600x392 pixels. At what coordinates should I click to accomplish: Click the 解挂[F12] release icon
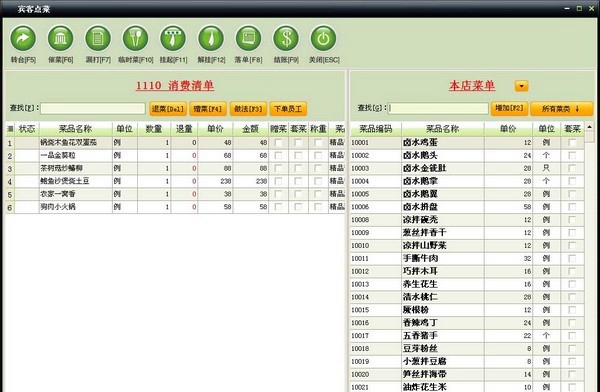click(x=211, y=38)
